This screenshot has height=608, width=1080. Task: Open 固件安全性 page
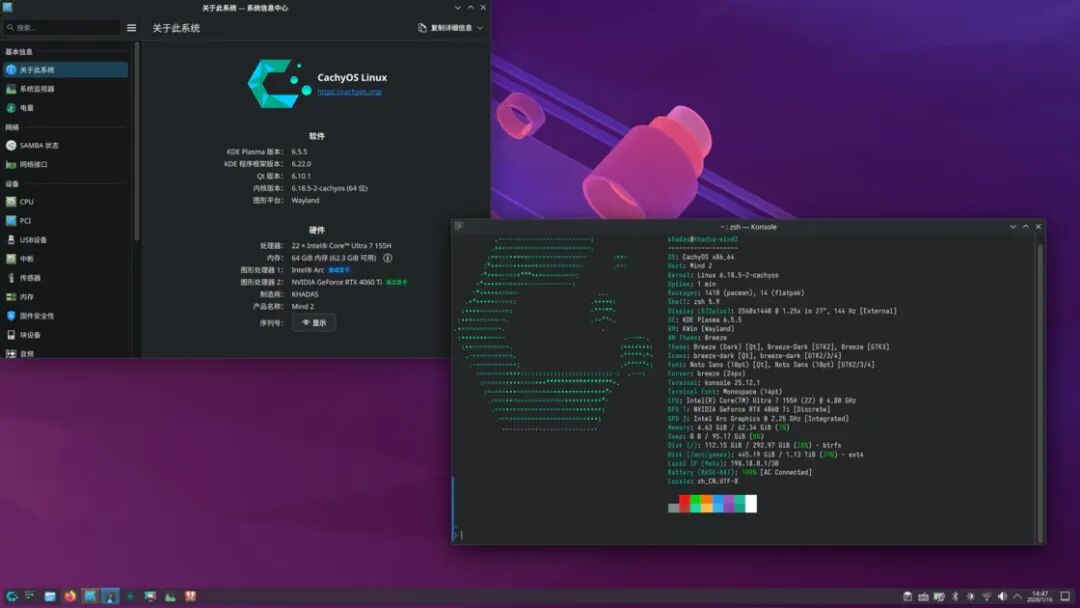tap(65, 315)
